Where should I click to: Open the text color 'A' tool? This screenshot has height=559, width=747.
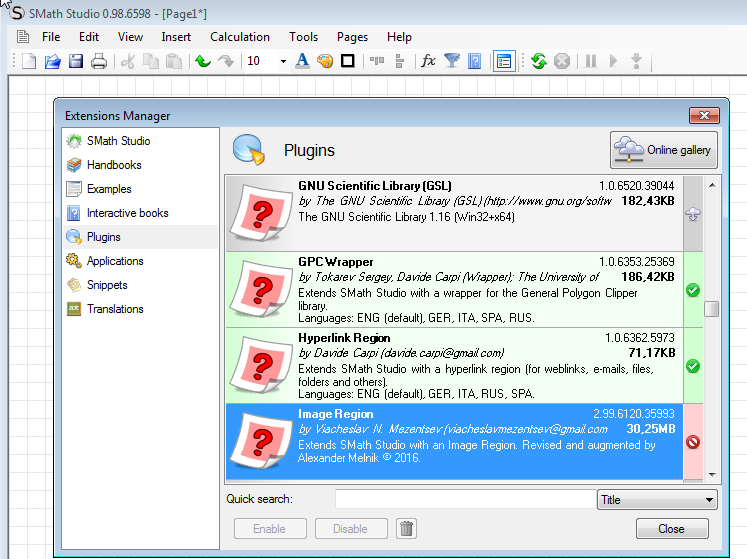point(303,62)
